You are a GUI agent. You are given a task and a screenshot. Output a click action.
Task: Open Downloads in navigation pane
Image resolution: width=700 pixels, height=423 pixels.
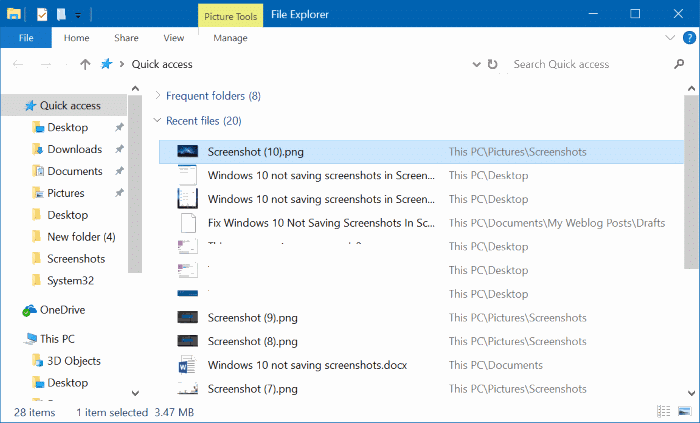pyautogui.click(x=75, y=149)
